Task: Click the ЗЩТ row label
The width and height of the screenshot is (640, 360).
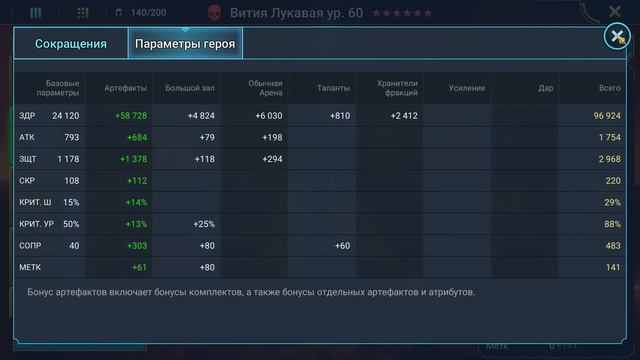Action: pos(27,159)
